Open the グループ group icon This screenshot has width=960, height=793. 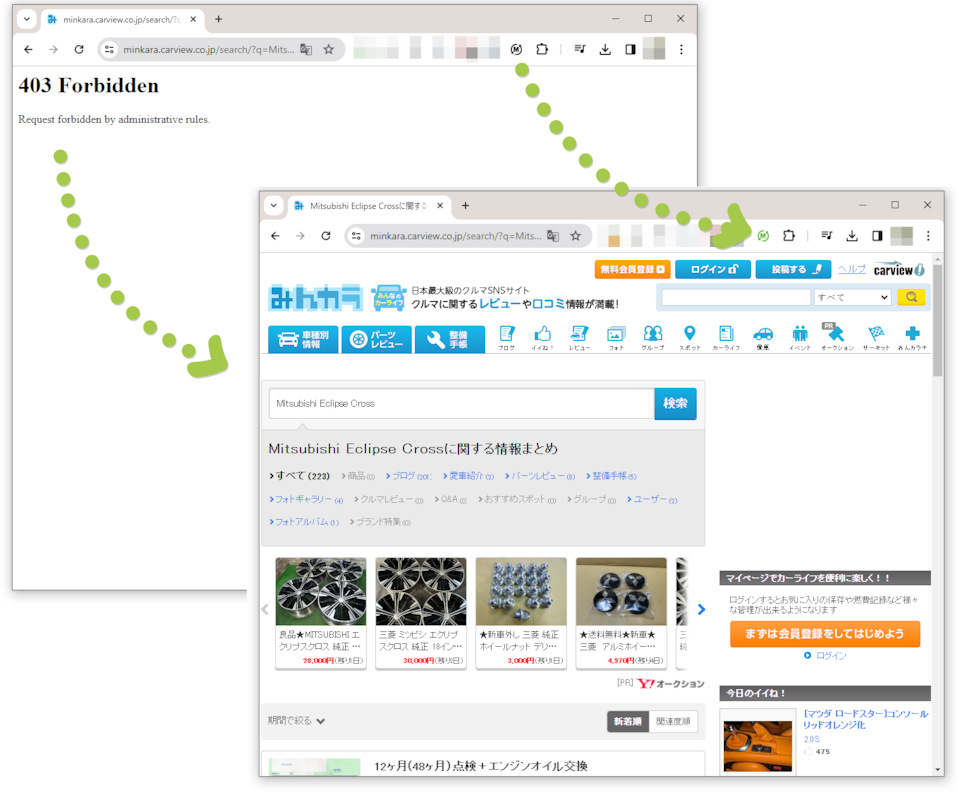tap(653, 337)
